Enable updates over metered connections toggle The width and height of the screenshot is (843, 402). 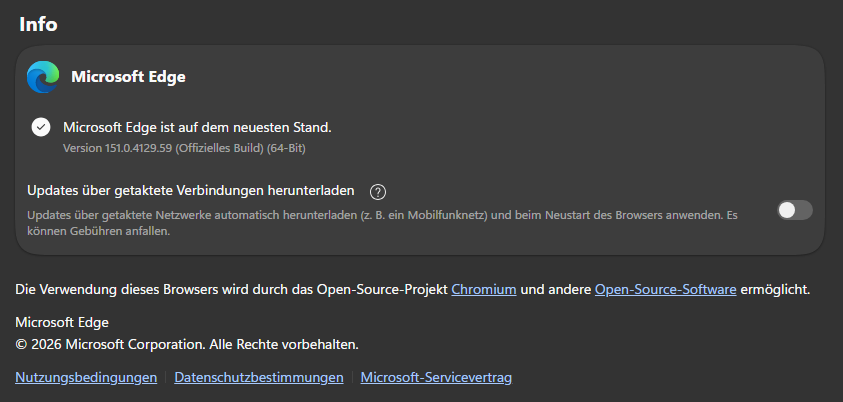(795, 210)
